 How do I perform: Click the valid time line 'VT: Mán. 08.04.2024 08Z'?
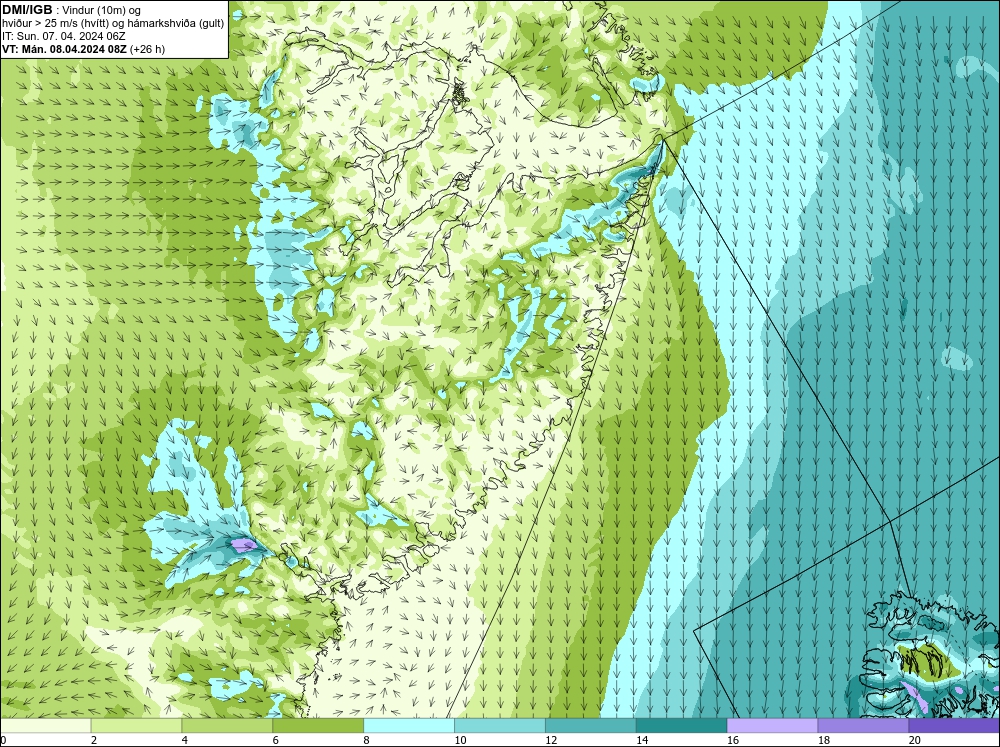(x=64, y=49)
